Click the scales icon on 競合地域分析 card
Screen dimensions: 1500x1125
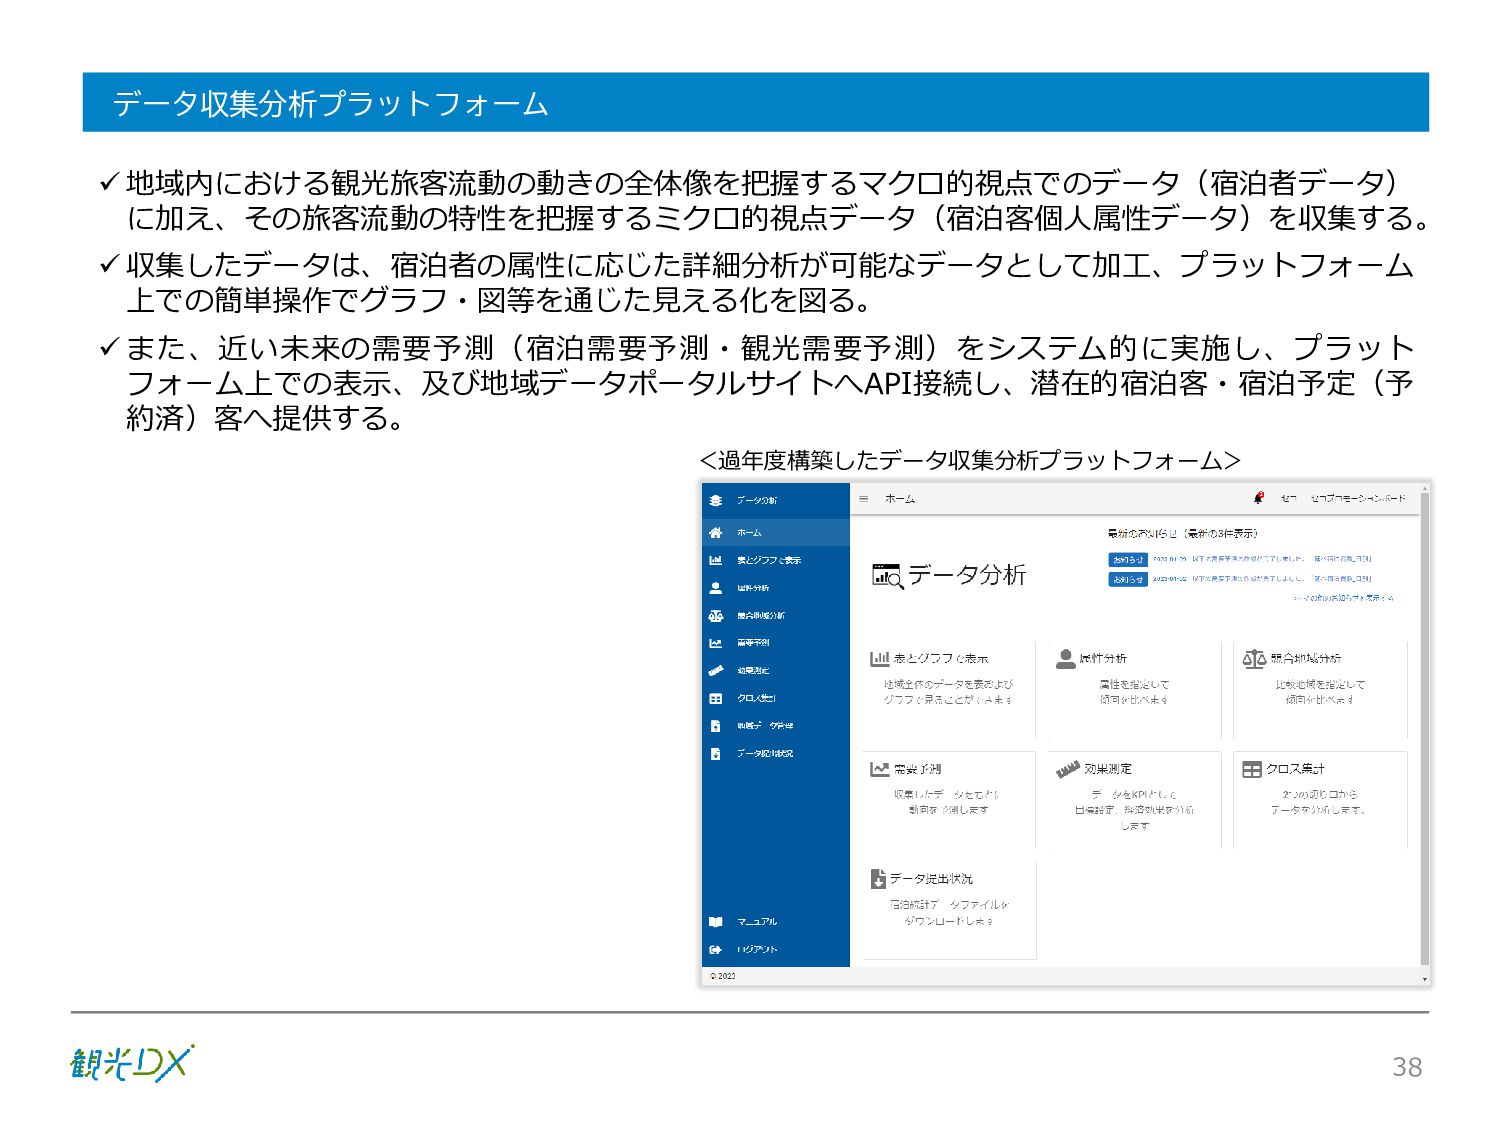tap(1254, 658)
